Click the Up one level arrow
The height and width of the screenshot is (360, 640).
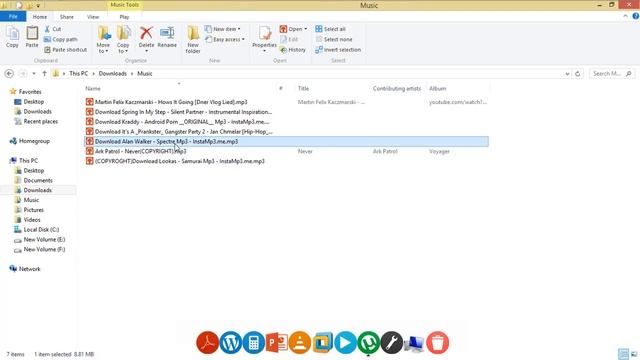click(x=44, y=73)
